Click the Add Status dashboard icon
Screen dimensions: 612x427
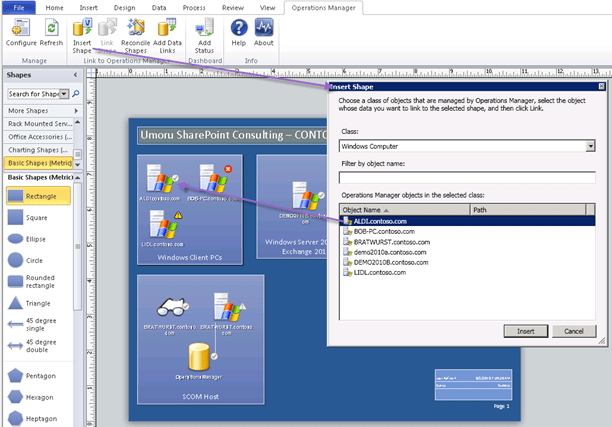(x=205, y=27)
